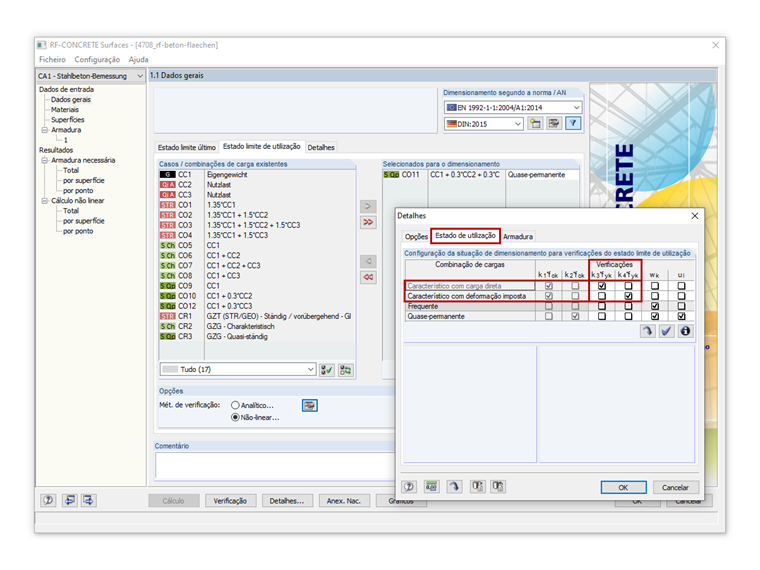Viewport: 760px width, 570px height.
Task: Open the CA1 - Stahlbeton-Bemessung case dropdown
Action: pos(140,76)
